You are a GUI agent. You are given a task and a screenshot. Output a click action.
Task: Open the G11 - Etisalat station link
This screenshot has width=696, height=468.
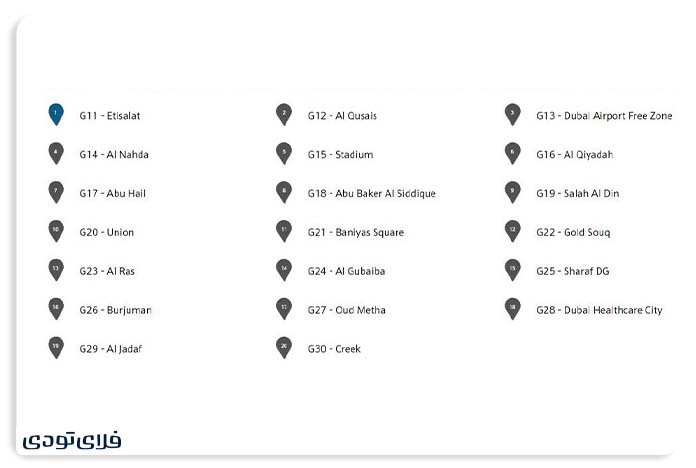(110, 116)
